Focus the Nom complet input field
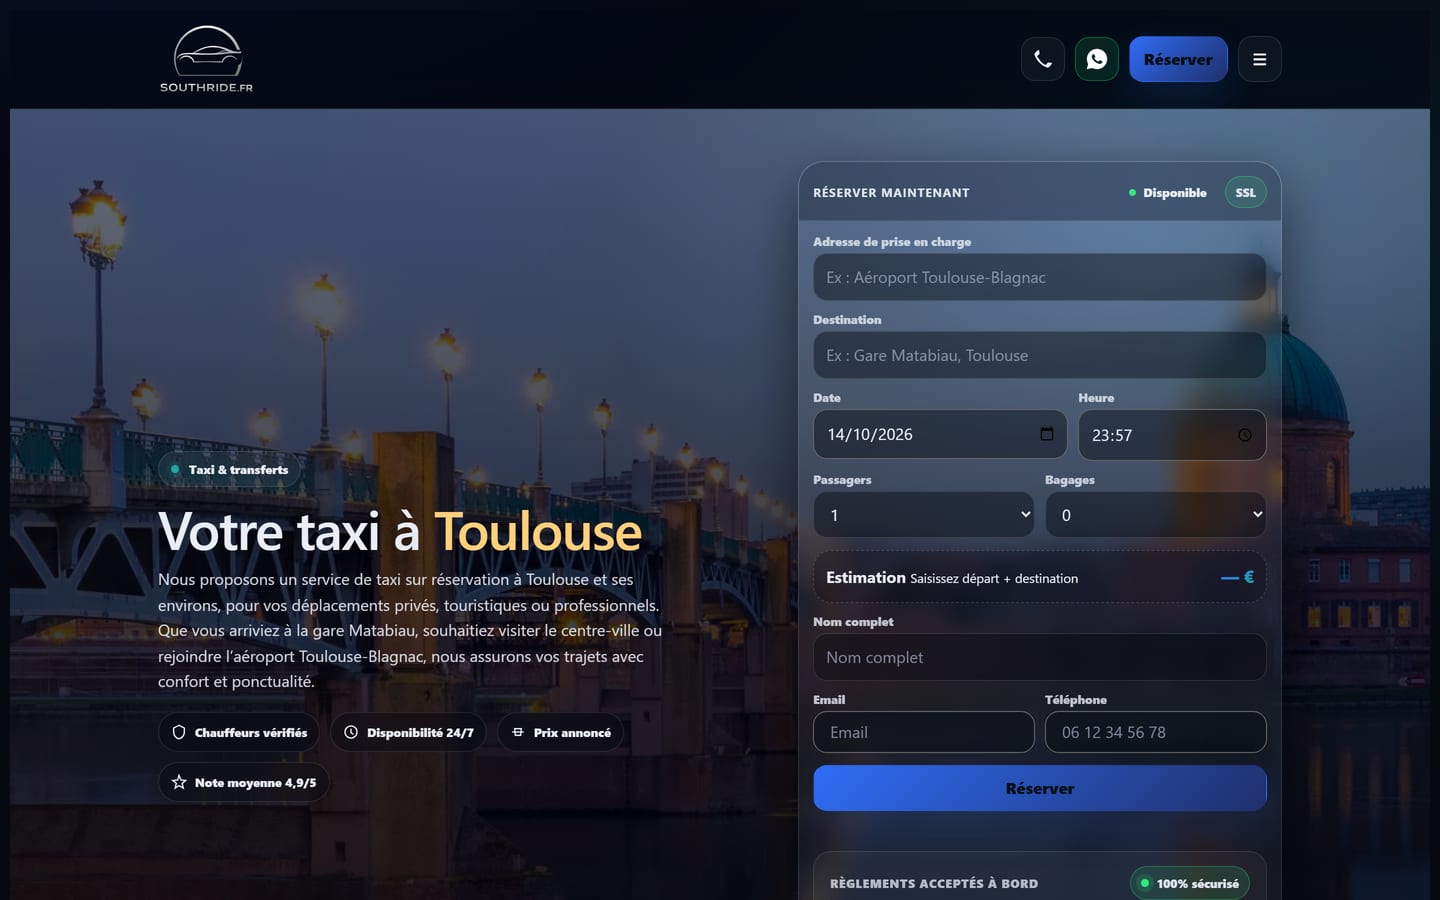Screen dimensions: 1440x900 [x=1040, y=657]
